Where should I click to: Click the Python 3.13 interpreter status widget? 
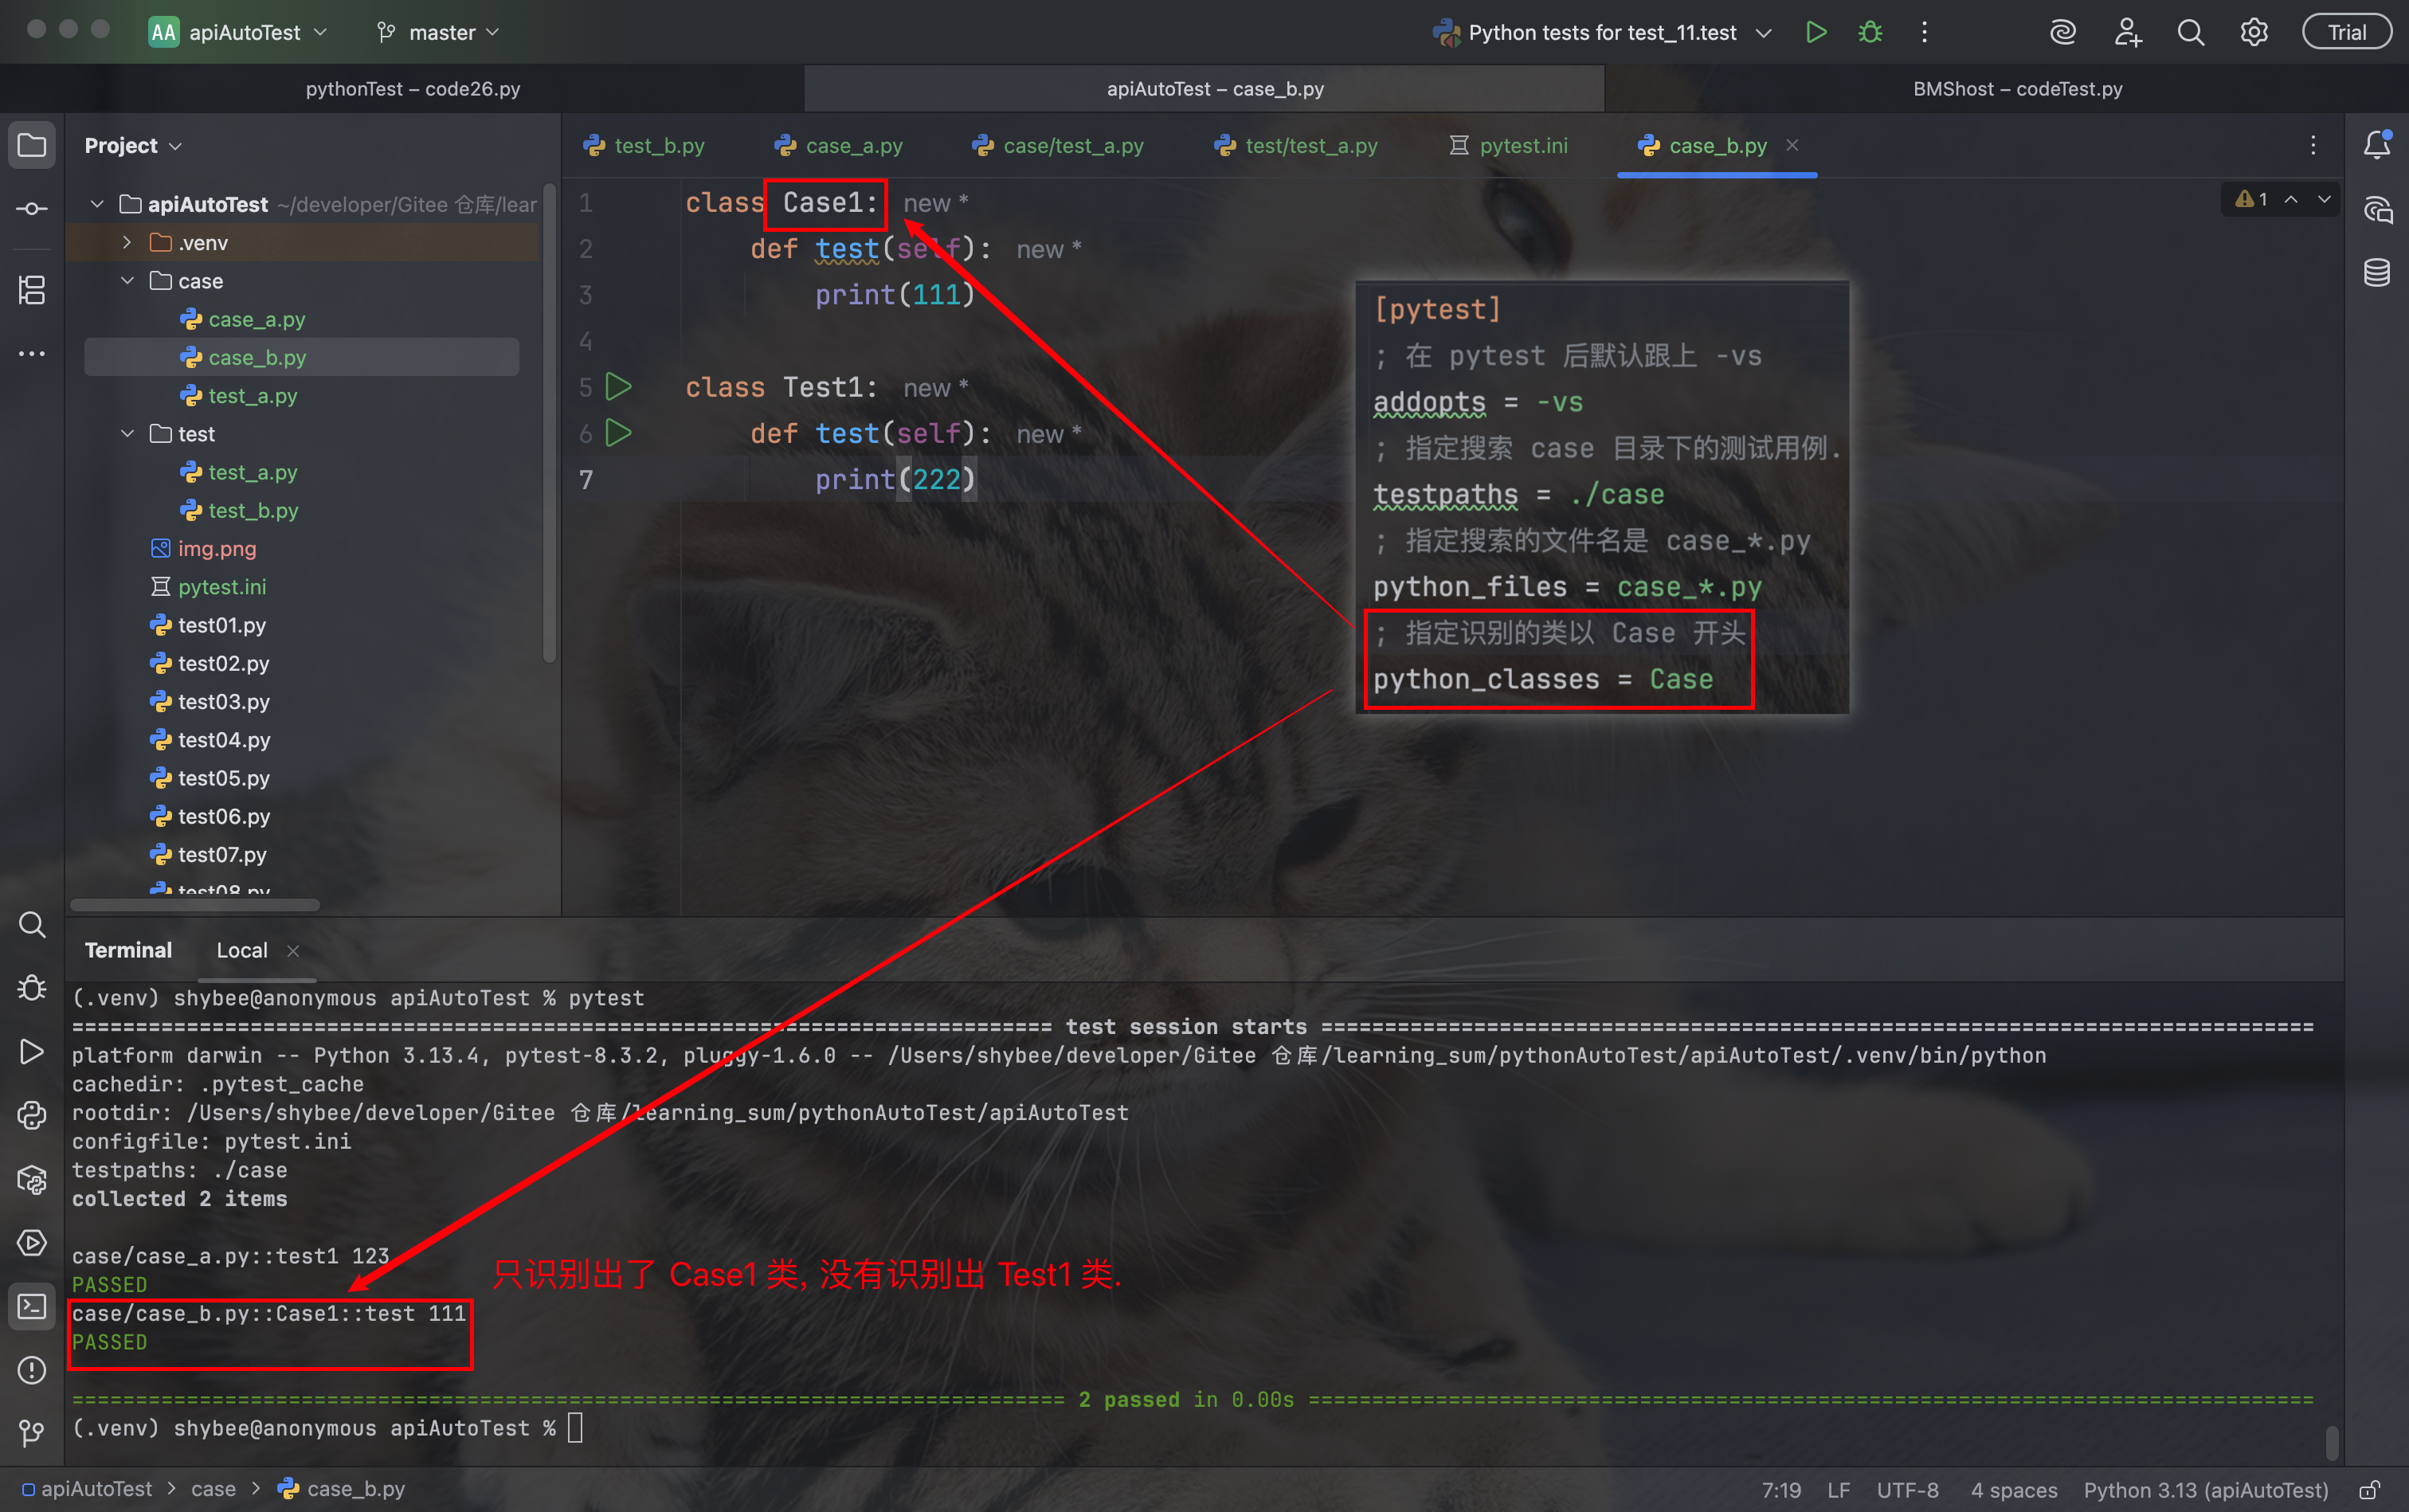(2205, 1490)
